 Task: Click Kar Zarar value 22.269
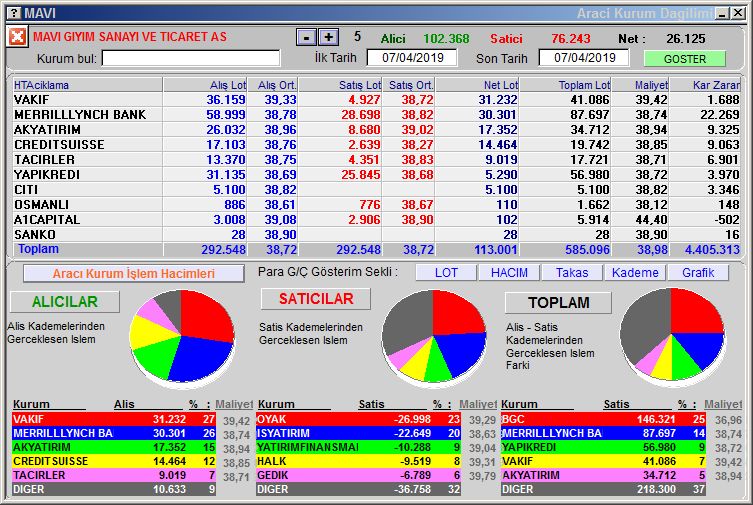(719, 115)
